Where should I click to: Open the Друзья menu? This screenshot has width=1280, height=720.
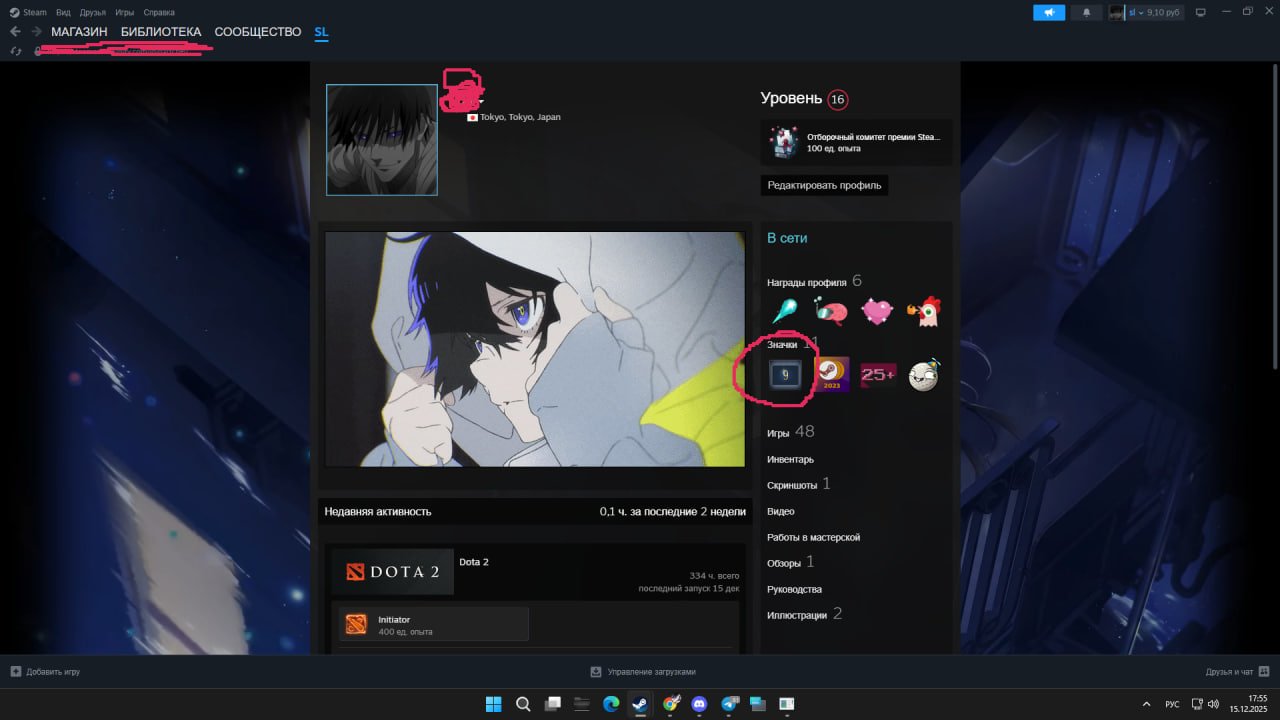(x=93, y=12)
